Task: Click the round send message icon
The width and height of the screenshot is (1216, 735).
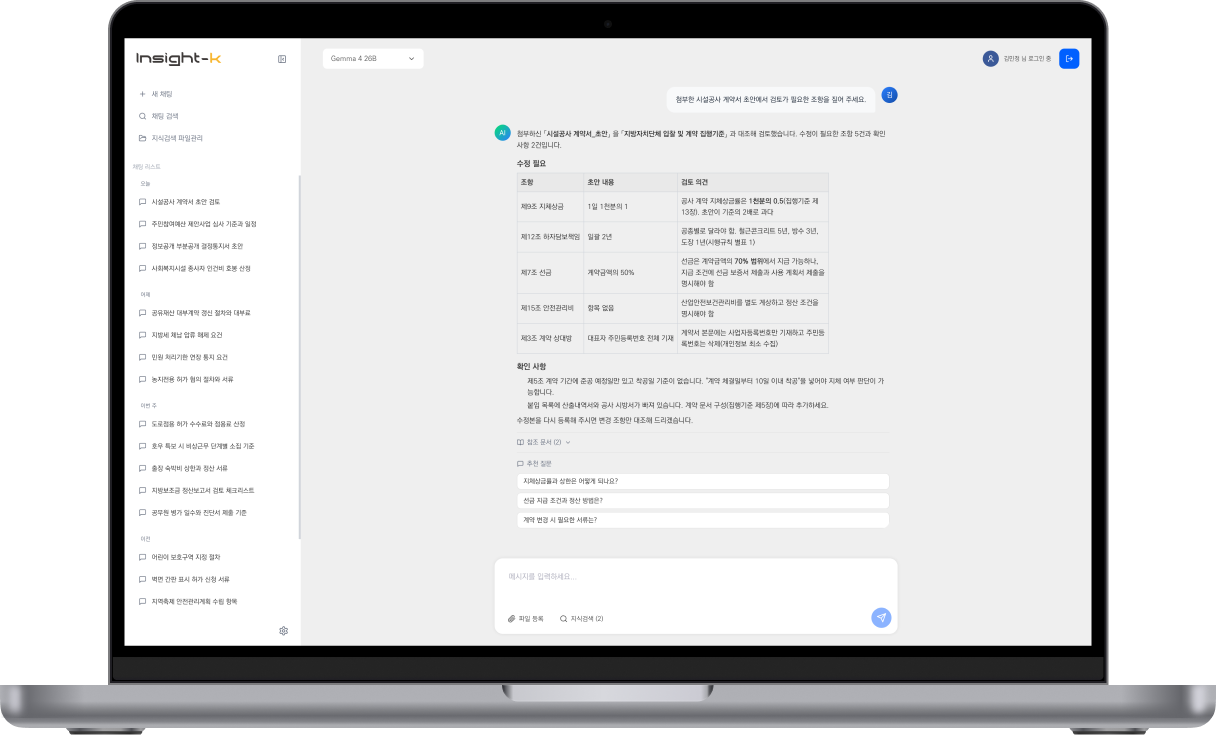Action: click(x=881, y=618)
